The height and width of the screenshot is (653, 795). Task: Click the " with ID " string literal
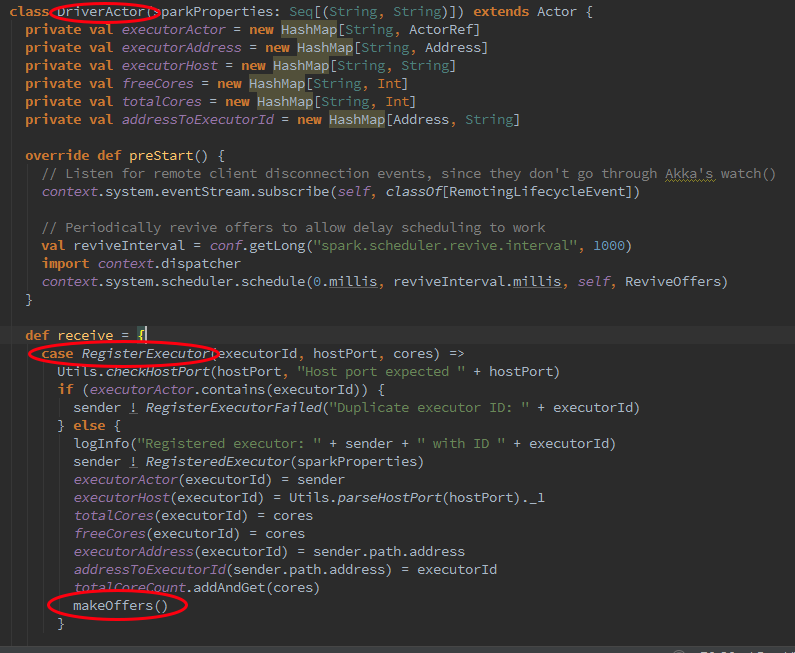[x=460, y=444]
